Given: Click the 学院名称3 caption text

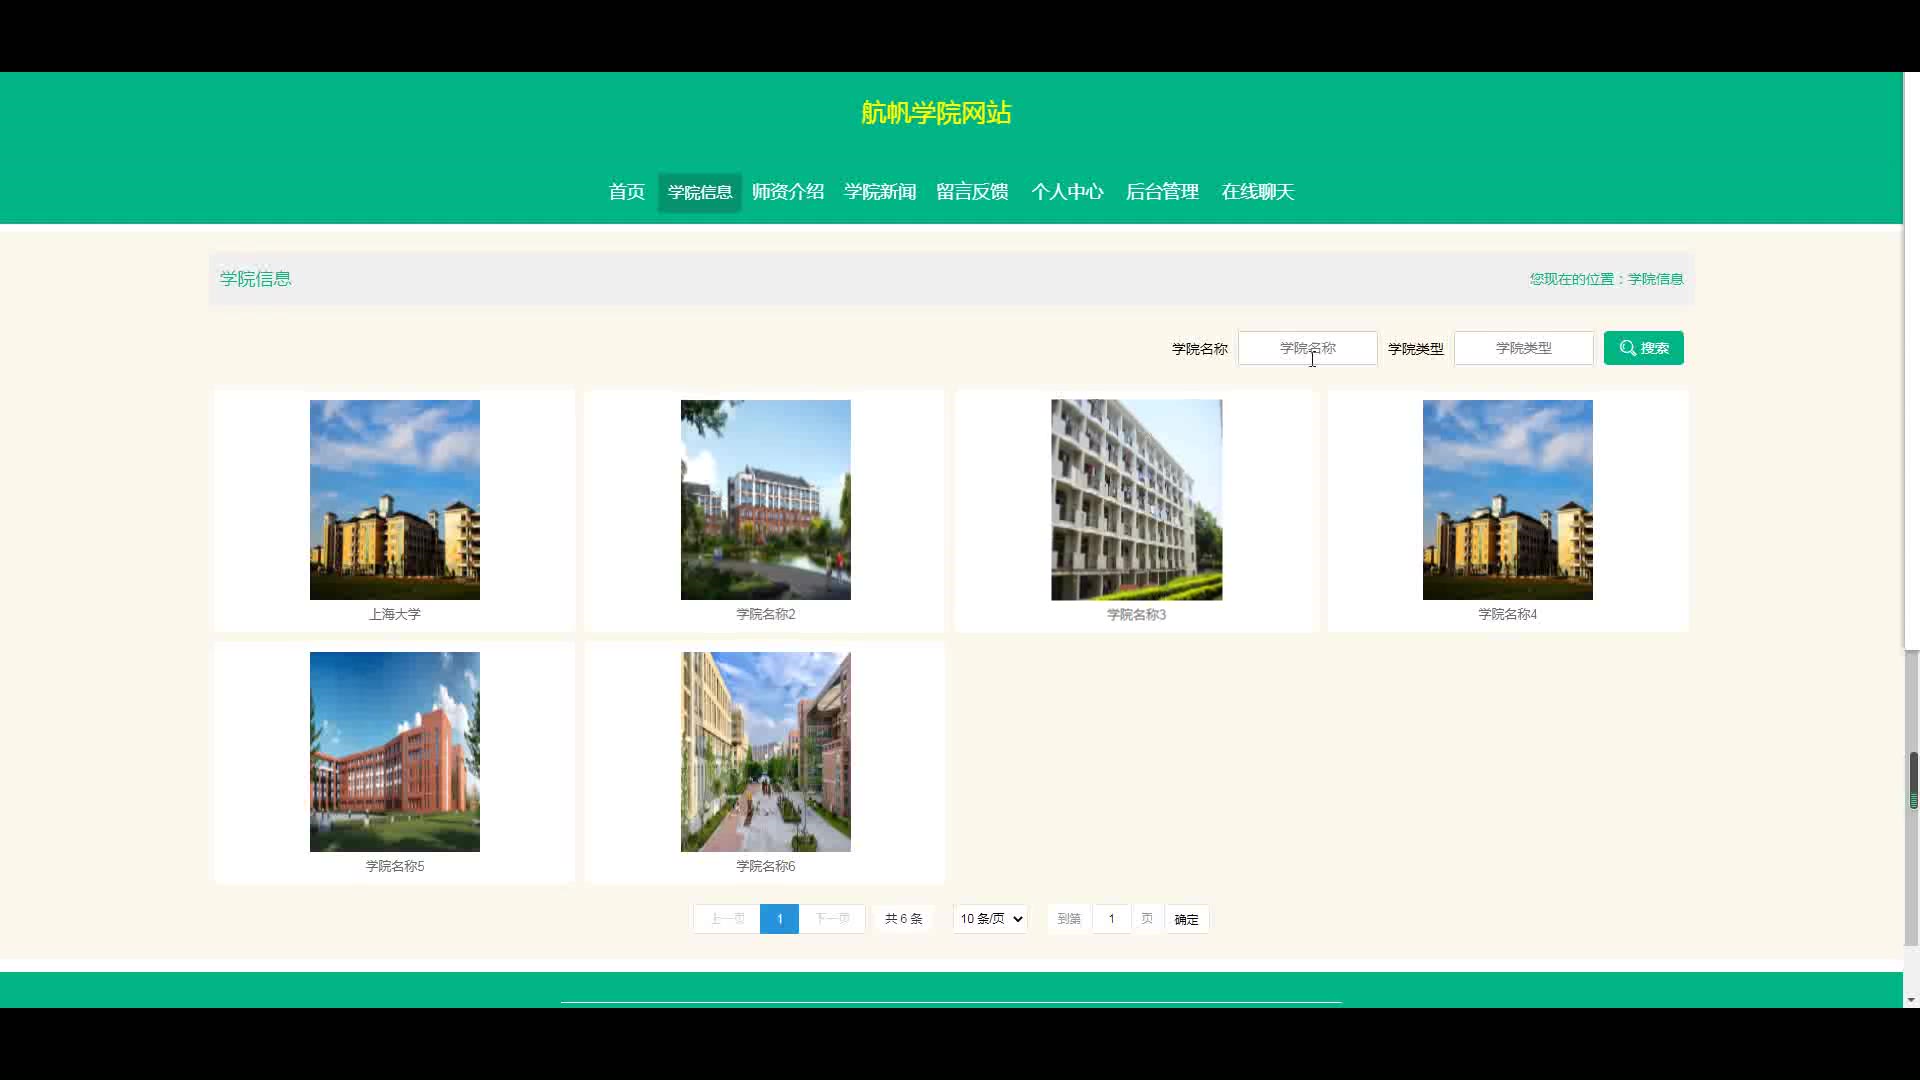Looking at the screenshot, I should (1137, 614).
